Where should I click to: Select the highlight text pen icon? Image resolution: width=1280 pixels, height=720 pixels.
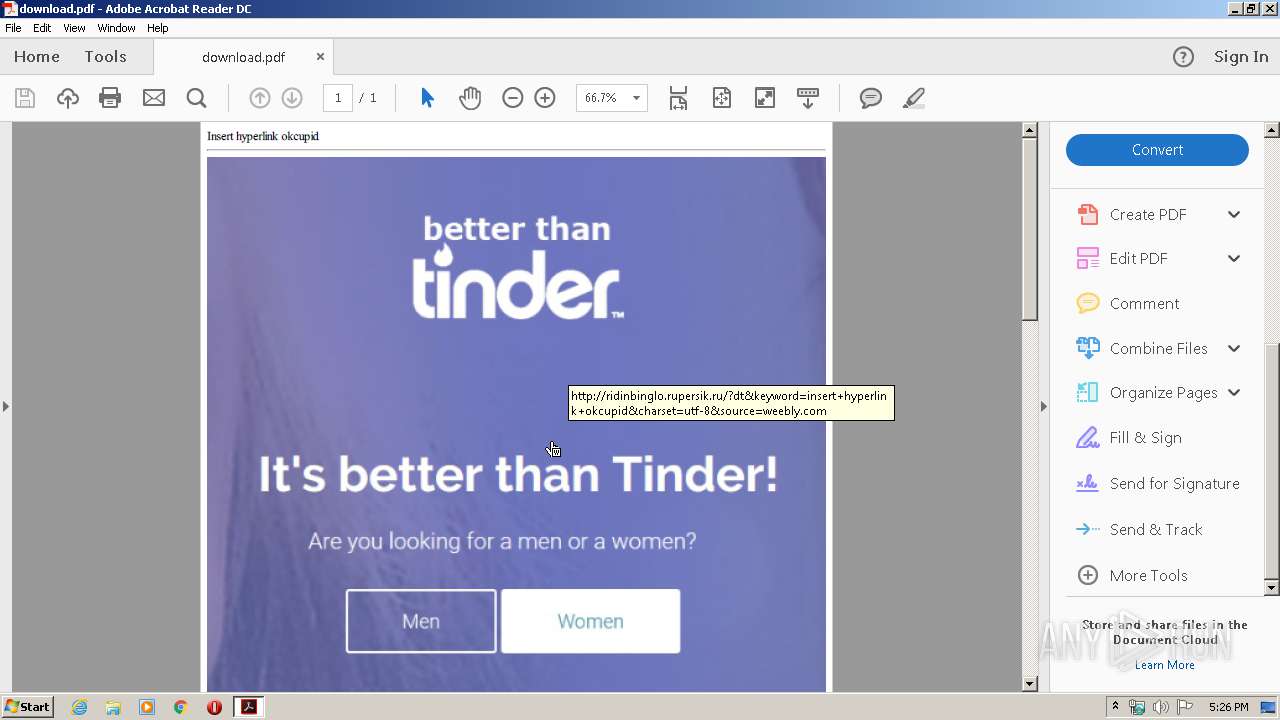(913, 98)
